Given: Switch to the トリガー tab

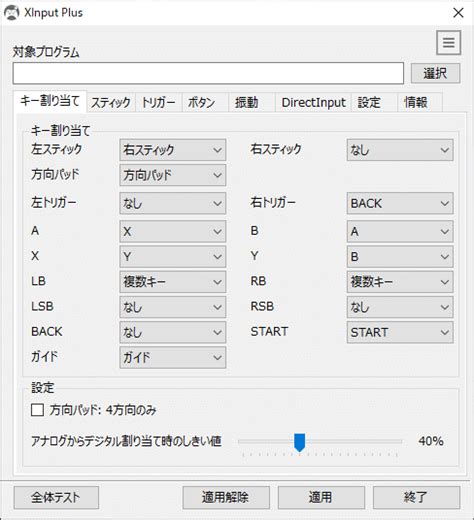Looking at the screenshot, I should (x=159, y=102).
